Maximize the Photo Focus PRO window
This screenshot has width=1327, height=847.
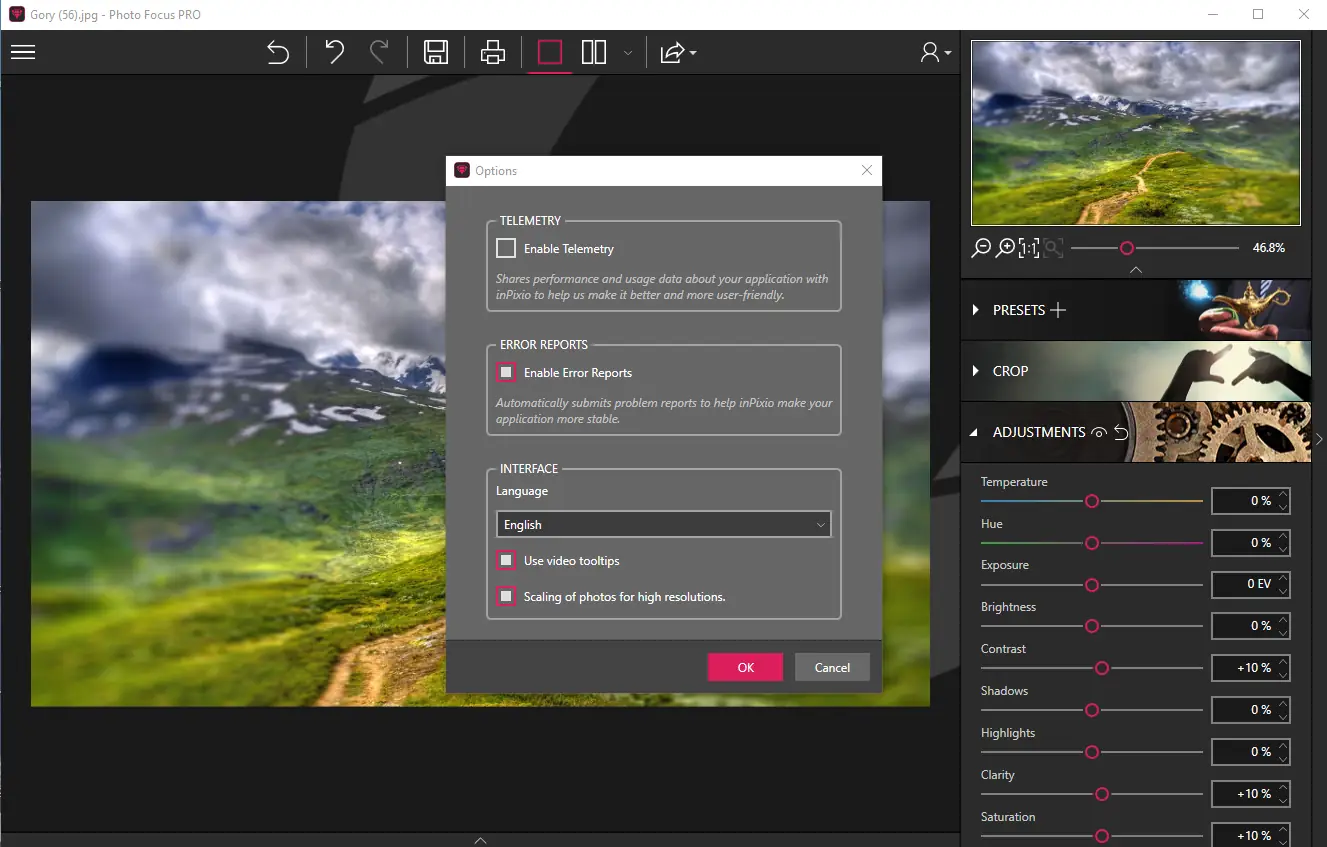1258,14
